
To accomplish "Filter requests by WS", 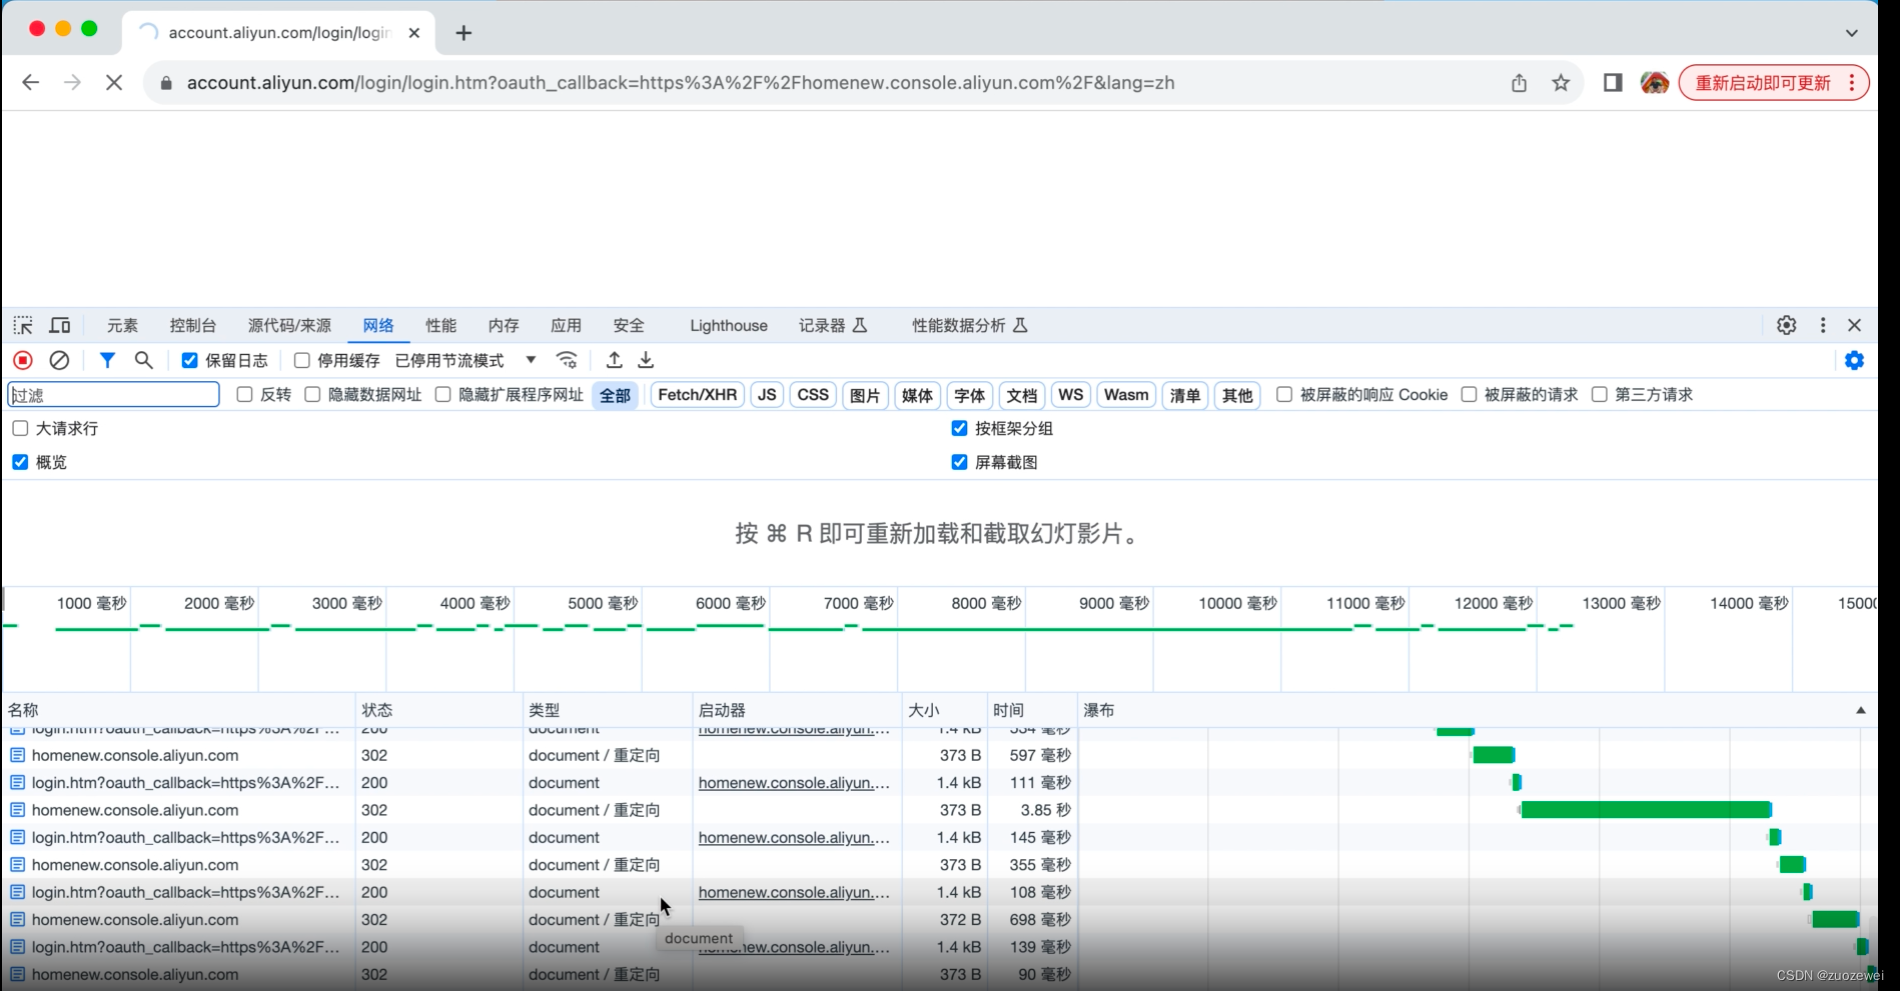I will (x=1071, y=395).
